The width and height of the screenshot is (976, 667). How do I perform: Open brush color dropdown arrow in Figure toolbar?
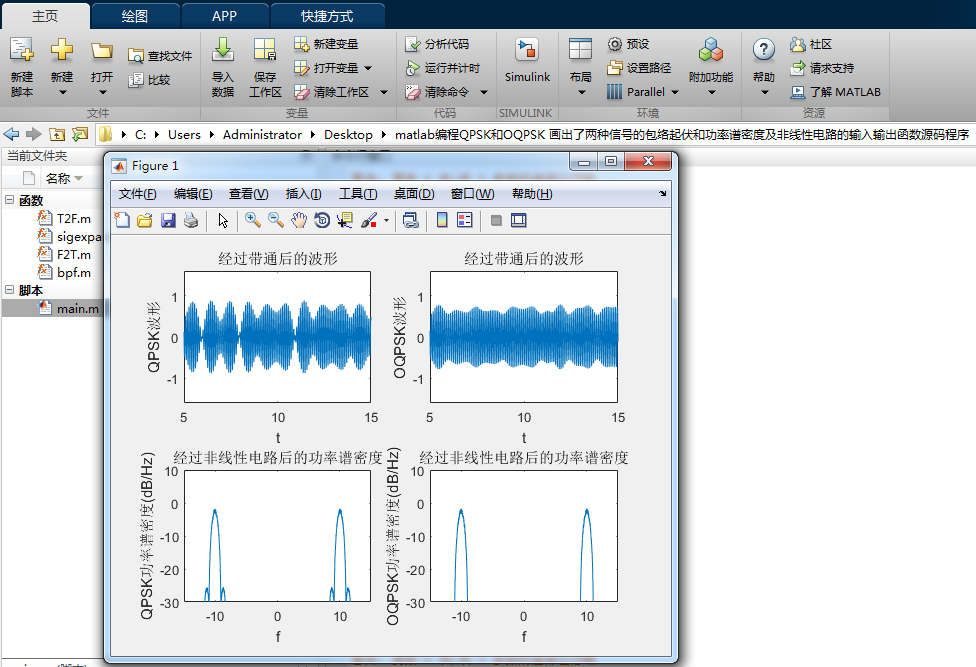[x=387, y=220]
